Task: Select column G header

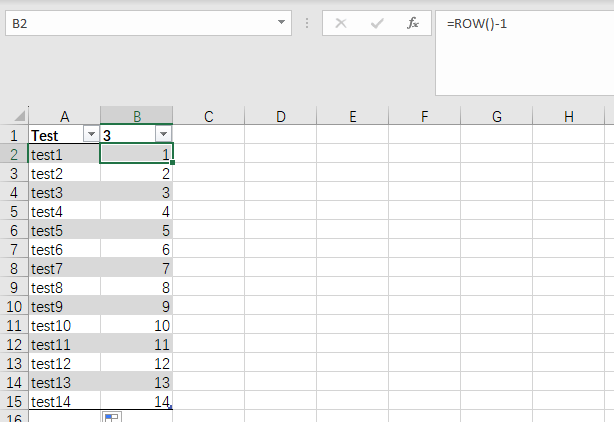Action: coord(497,116)
